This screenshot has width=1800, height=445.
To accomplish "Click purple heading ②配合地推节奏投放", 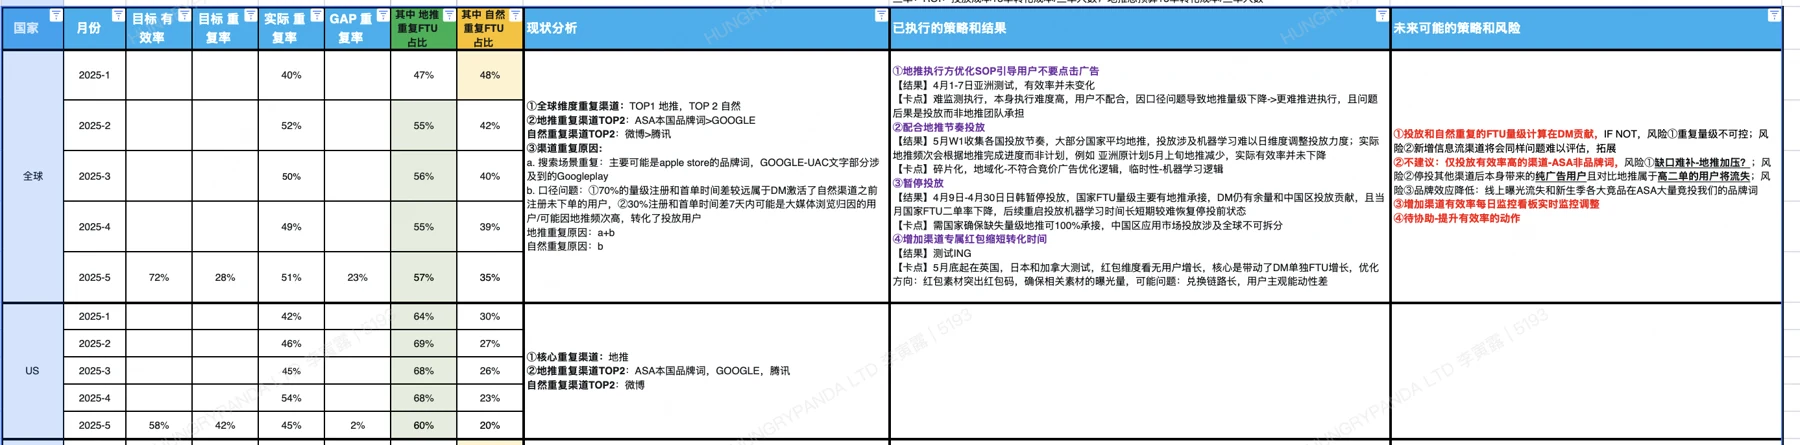I will tap(939, 127).
